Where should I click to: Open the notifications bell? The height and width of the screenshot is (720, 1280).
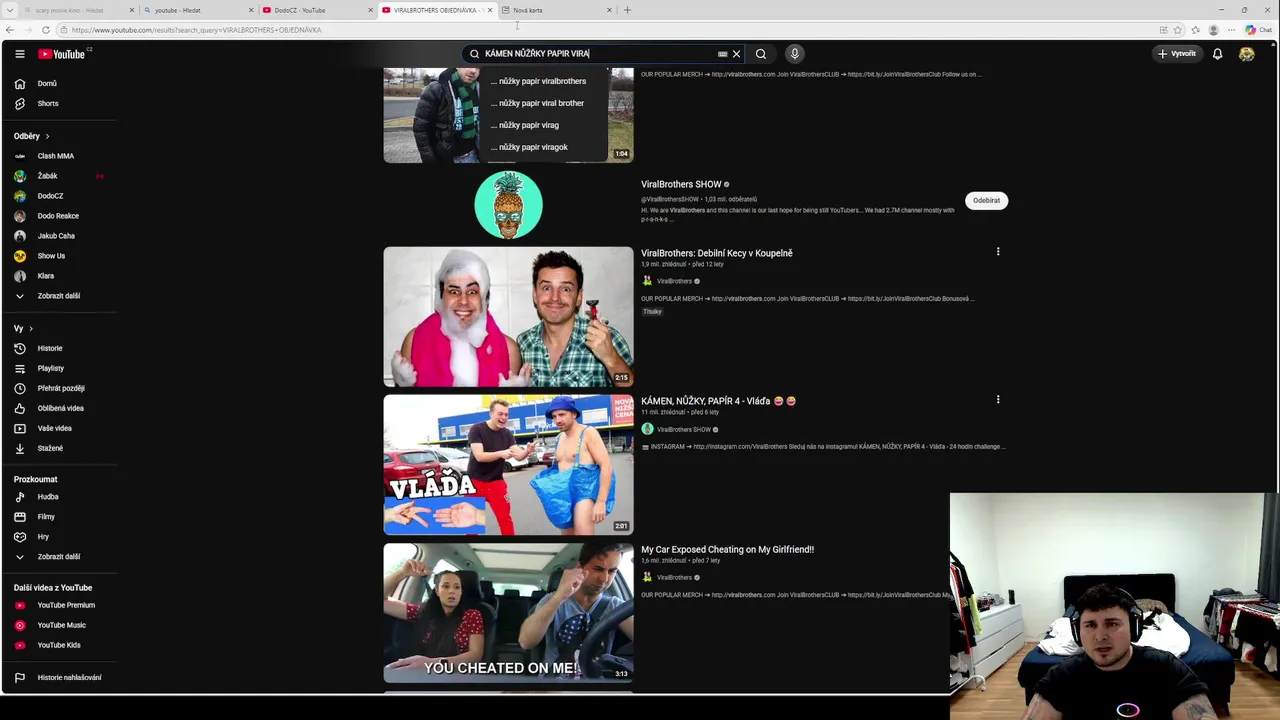pos(1217,54)
